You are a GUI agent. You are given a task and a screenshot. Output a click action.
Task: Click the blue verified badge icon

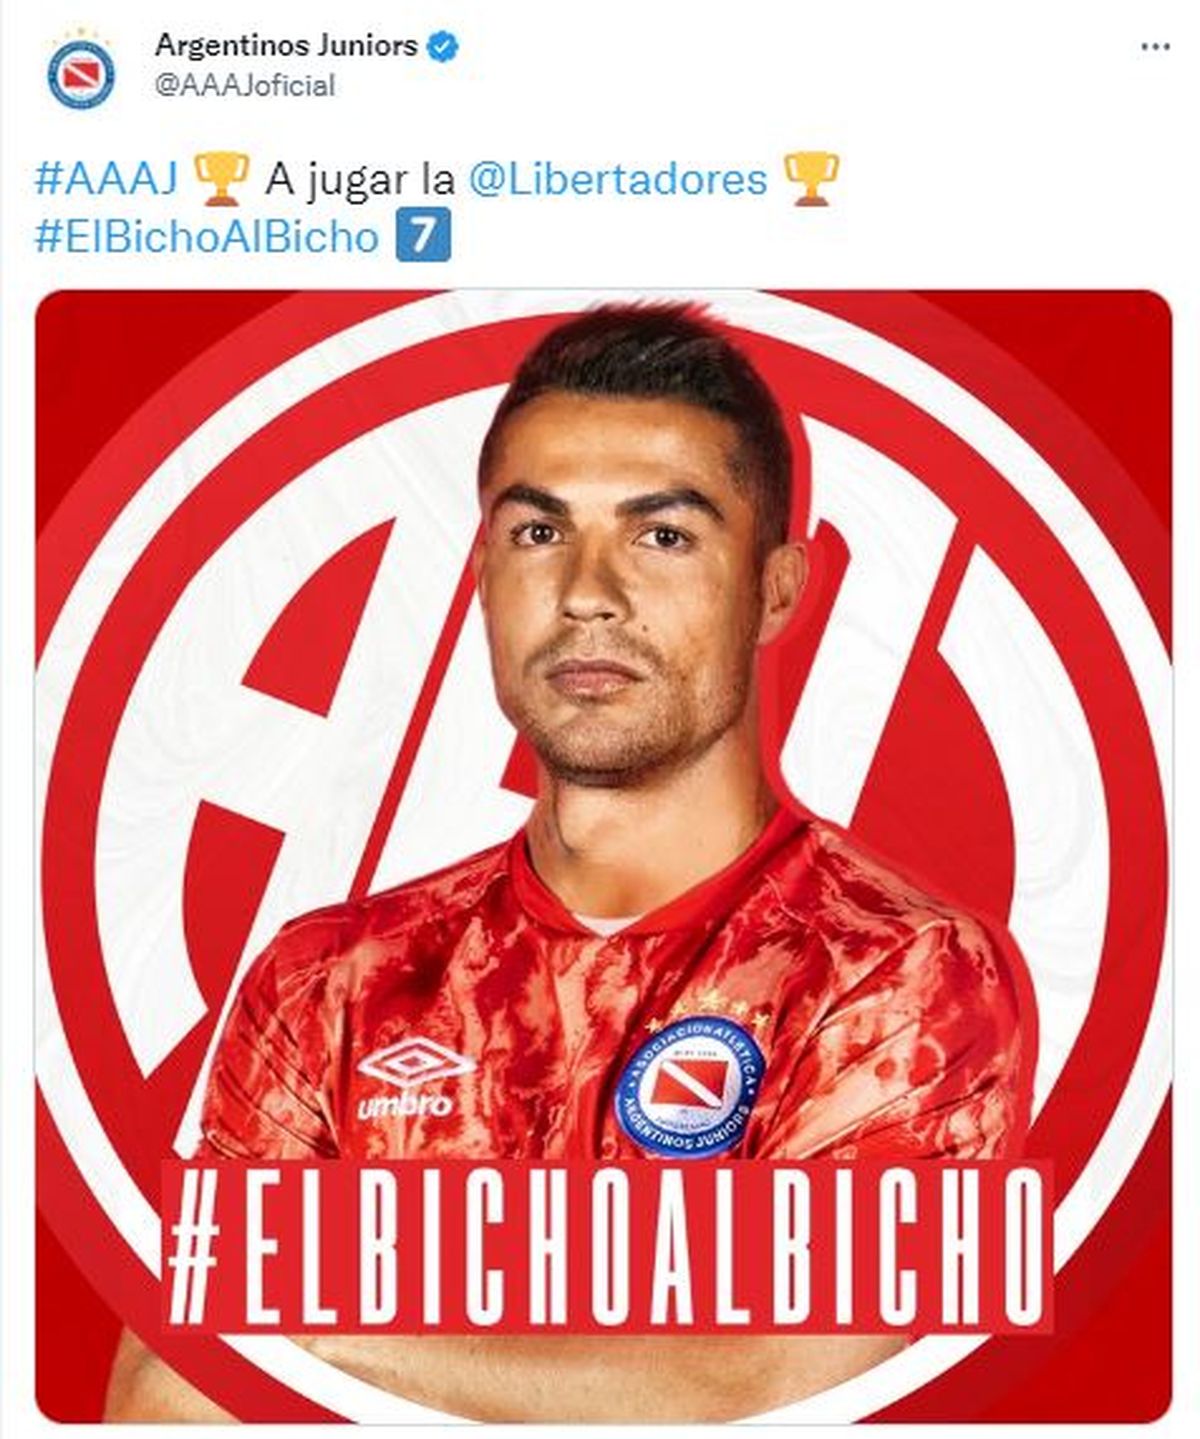click(x=444, y=45)
